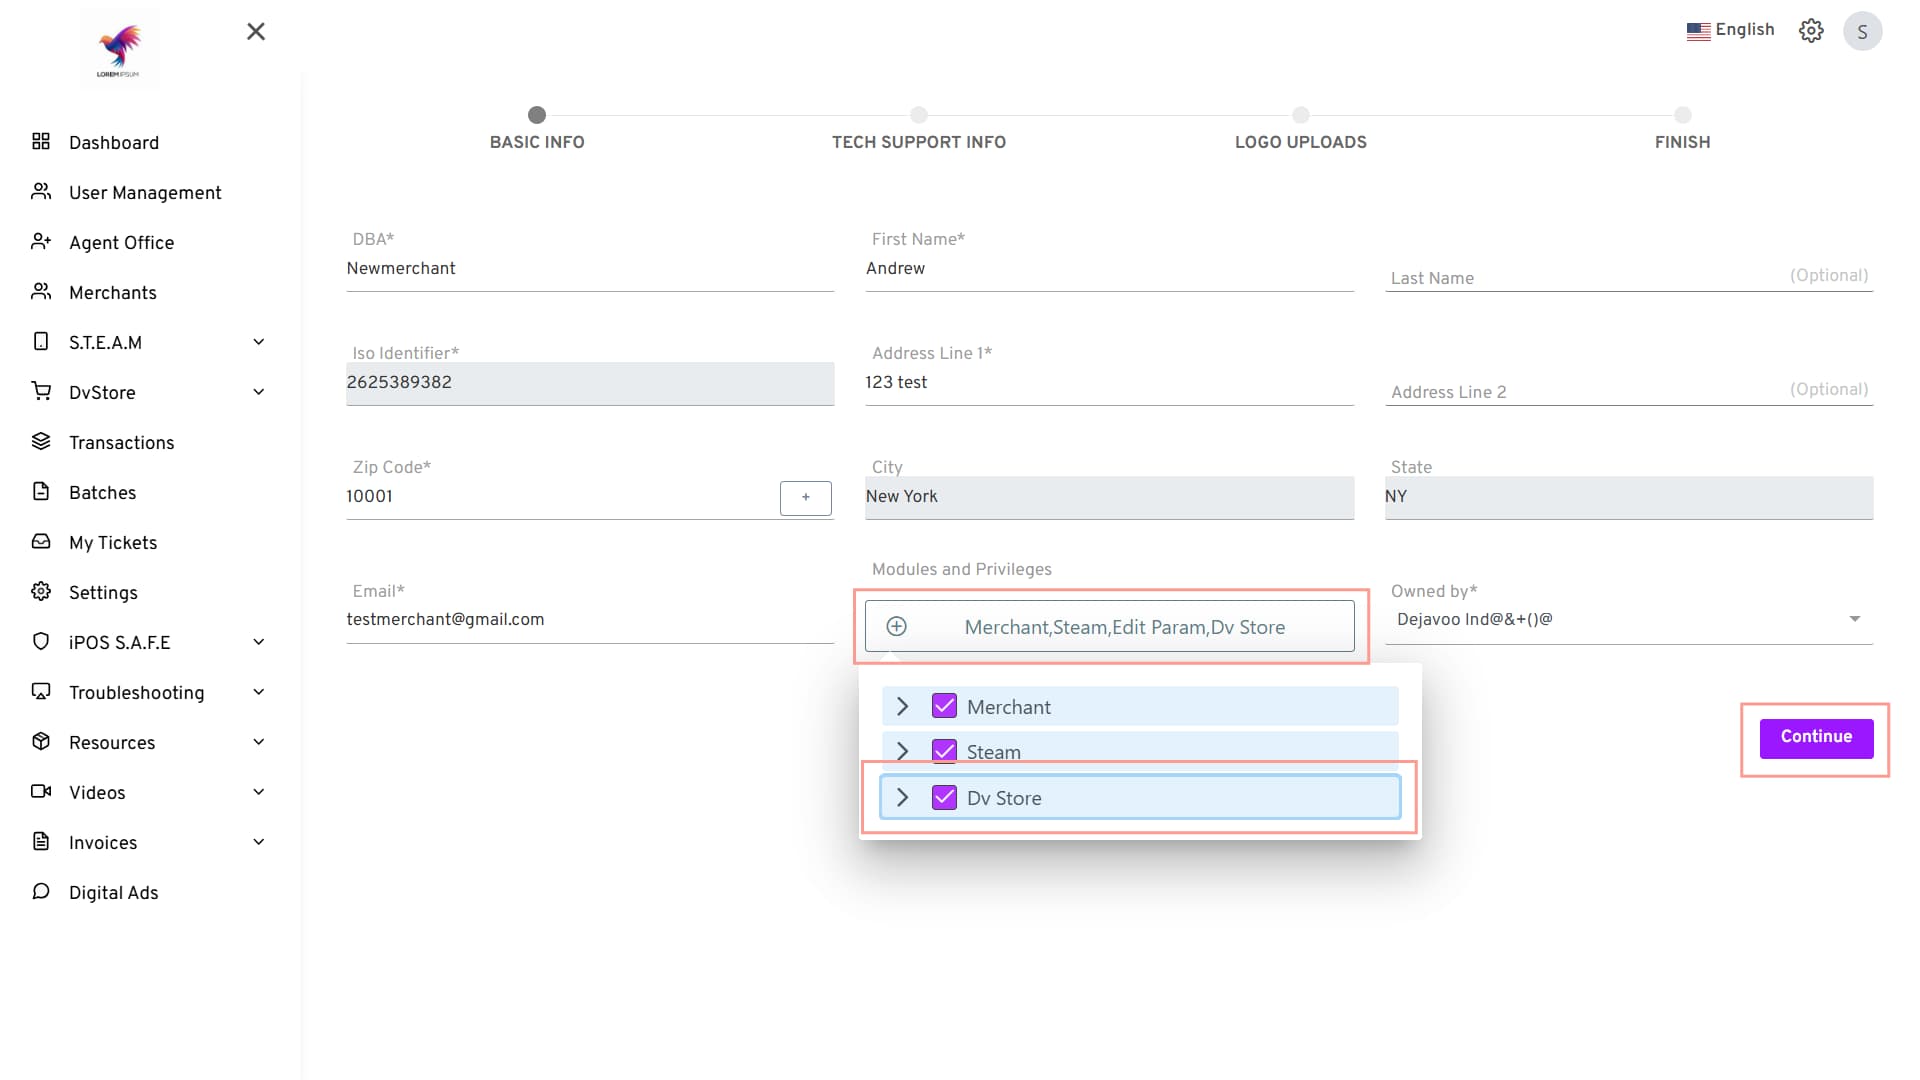Open the user avatar S menu
This screenshot has height=1080, width=1920.
coord(1862,31)
